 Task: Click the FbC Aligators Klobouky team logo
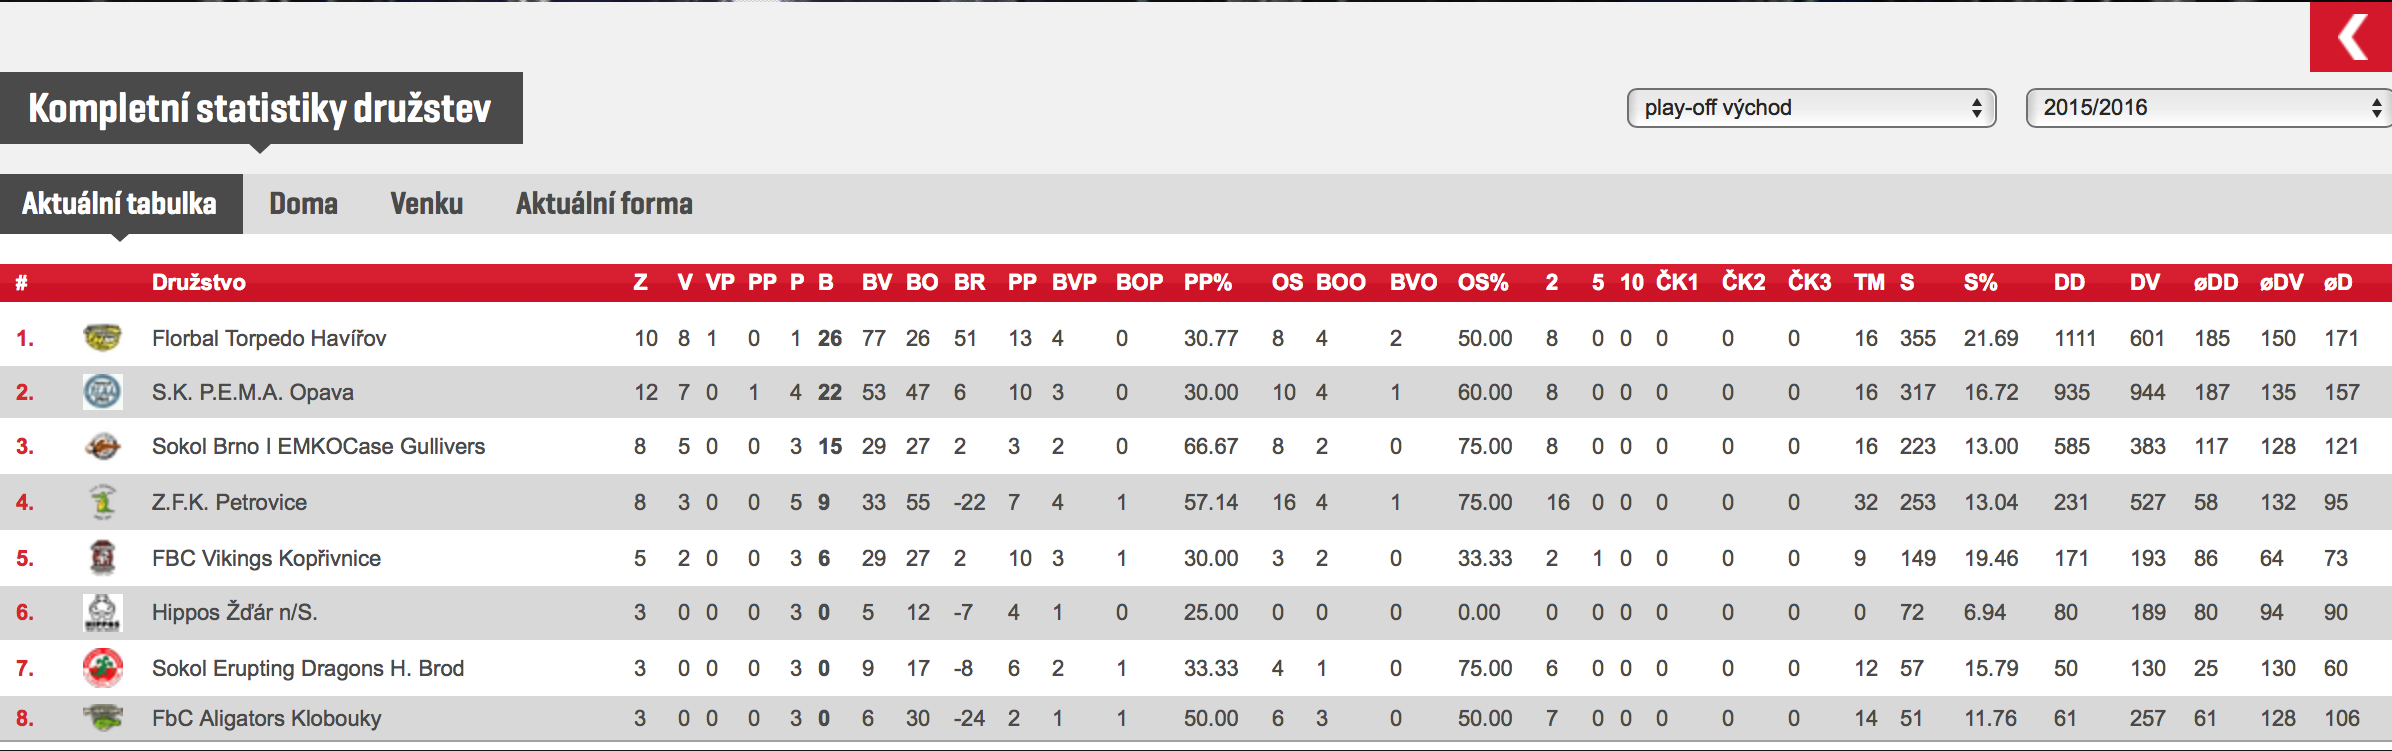point(102,717)
